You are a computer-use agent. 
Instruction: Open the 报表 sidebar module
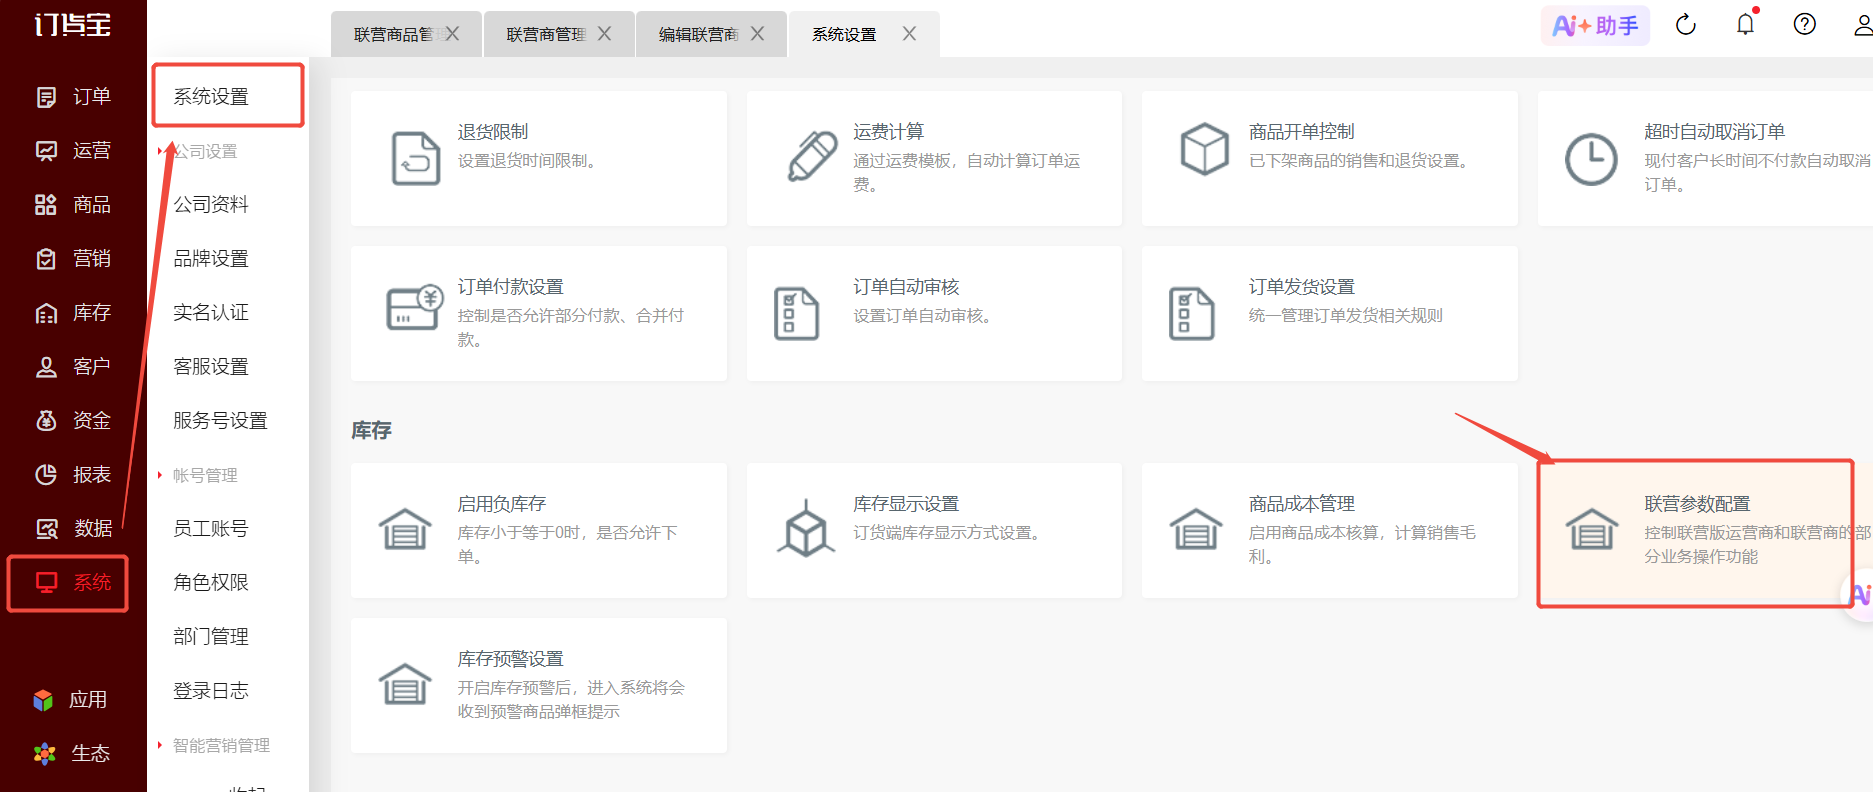coord(73,475)
